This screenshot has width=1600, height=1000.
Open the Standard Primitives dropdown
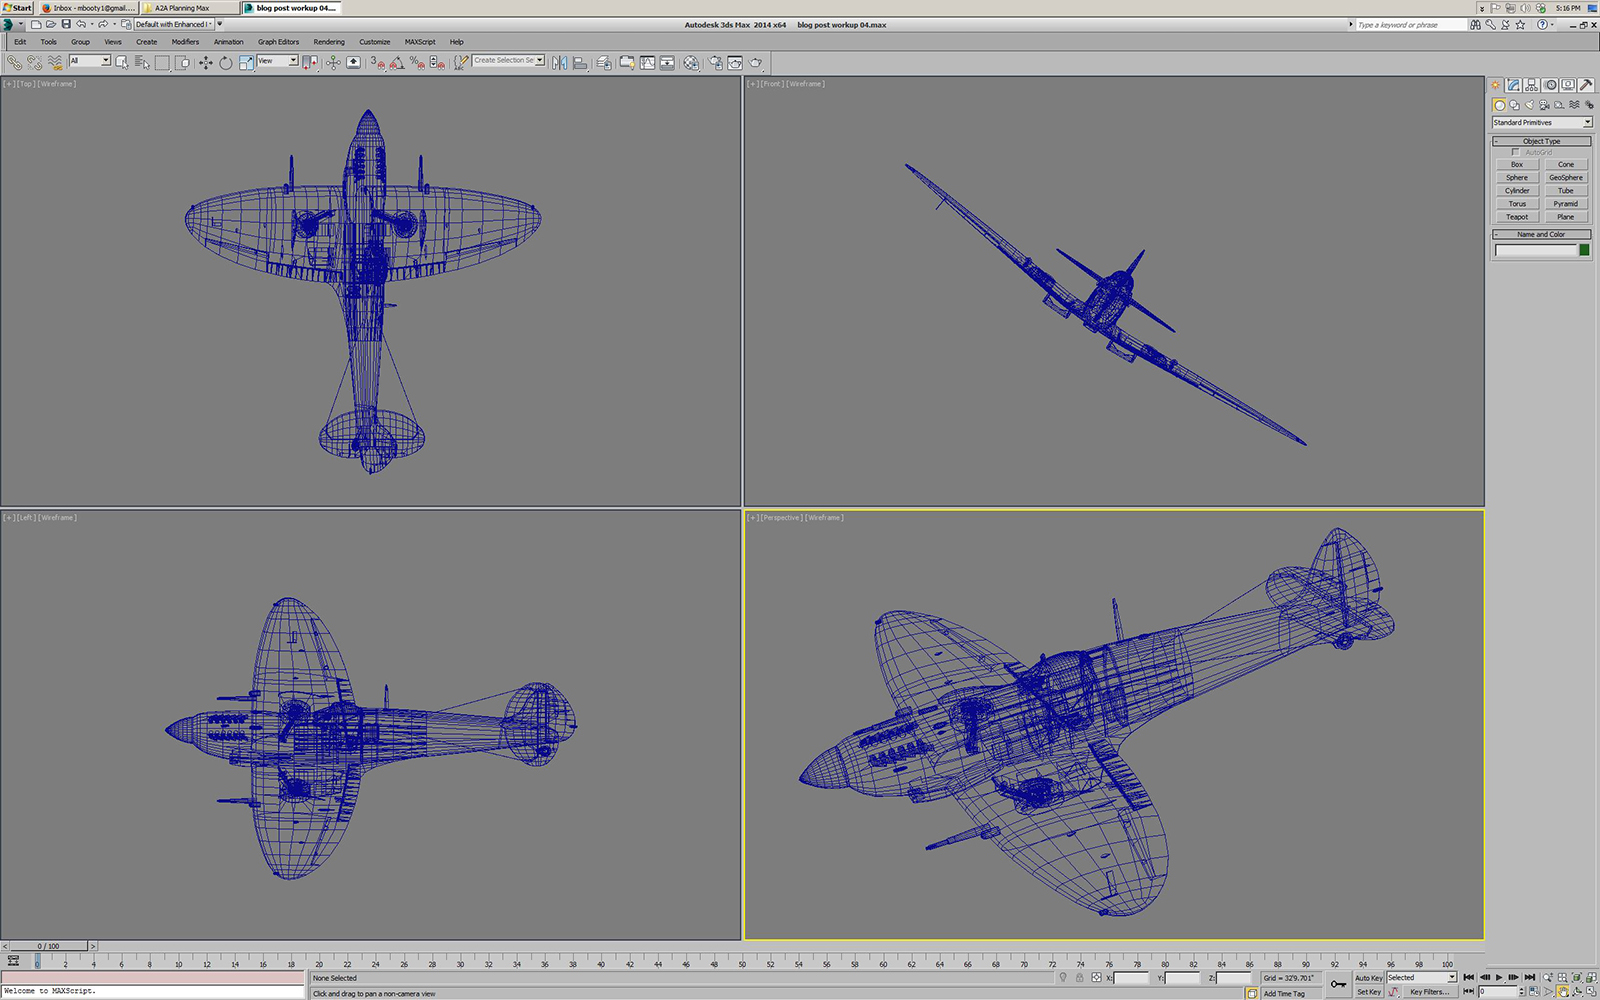coord(1542,122)
